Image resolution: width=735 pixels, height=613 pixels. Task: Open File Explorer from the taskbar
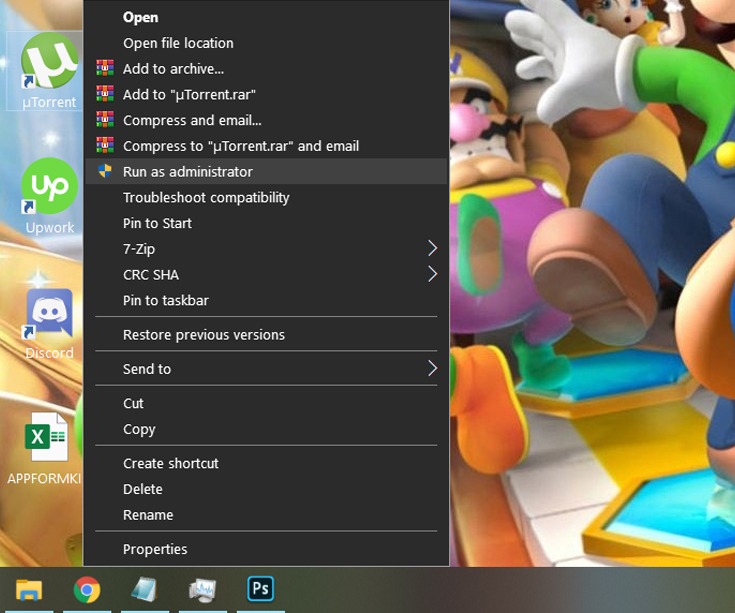29,589
